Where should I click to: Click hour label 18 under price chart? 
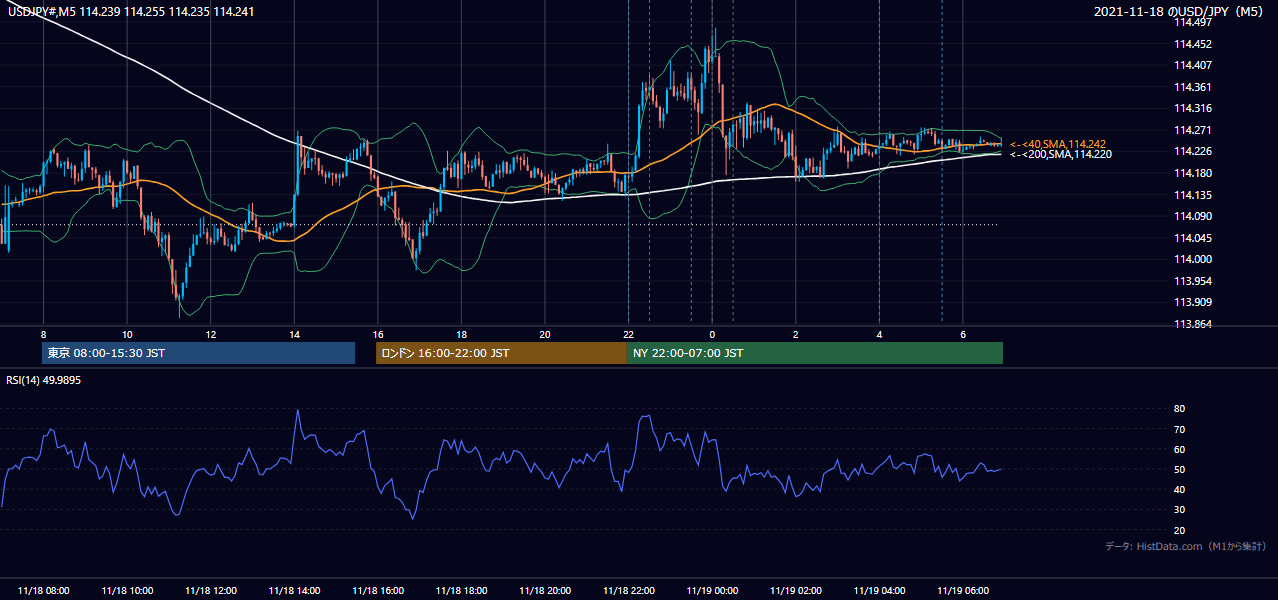(x=461, y=334)
